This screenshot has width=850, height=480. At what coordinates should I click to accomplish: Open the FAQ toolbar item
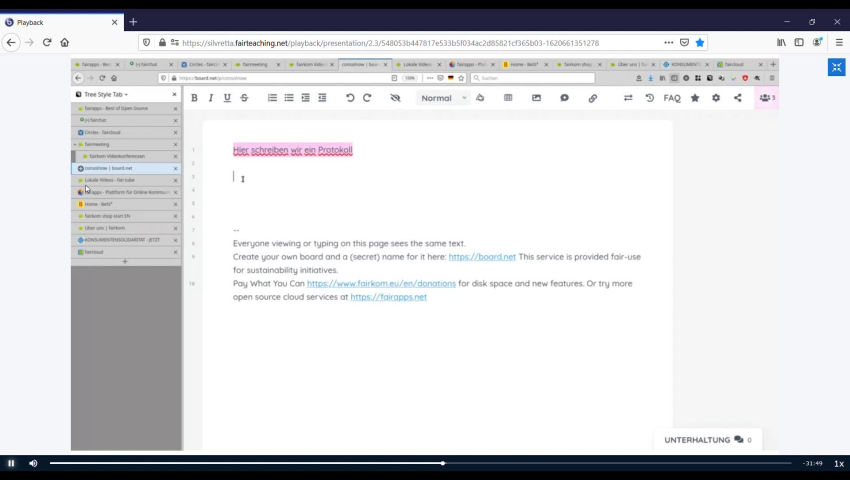coord(672,98)
